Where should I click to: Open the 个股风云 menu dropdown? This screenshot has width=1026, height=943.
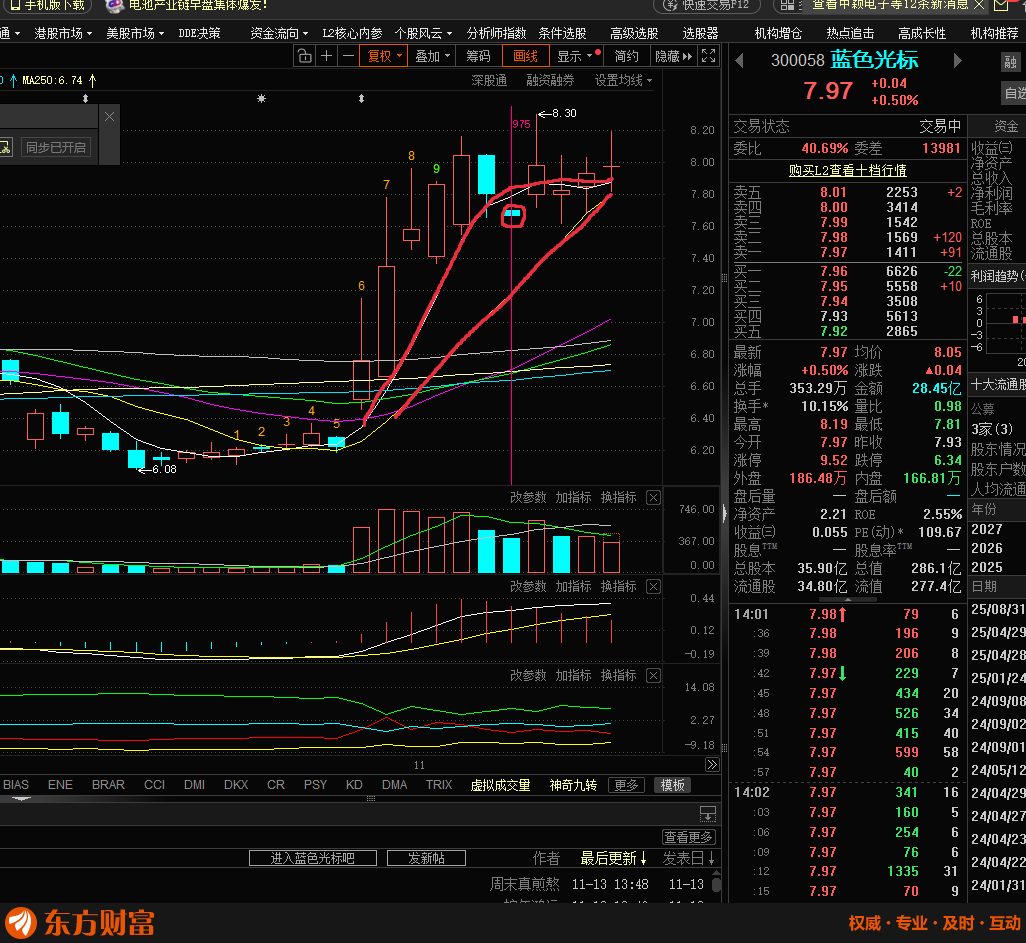pyautogui.click(x=423, y=33)
